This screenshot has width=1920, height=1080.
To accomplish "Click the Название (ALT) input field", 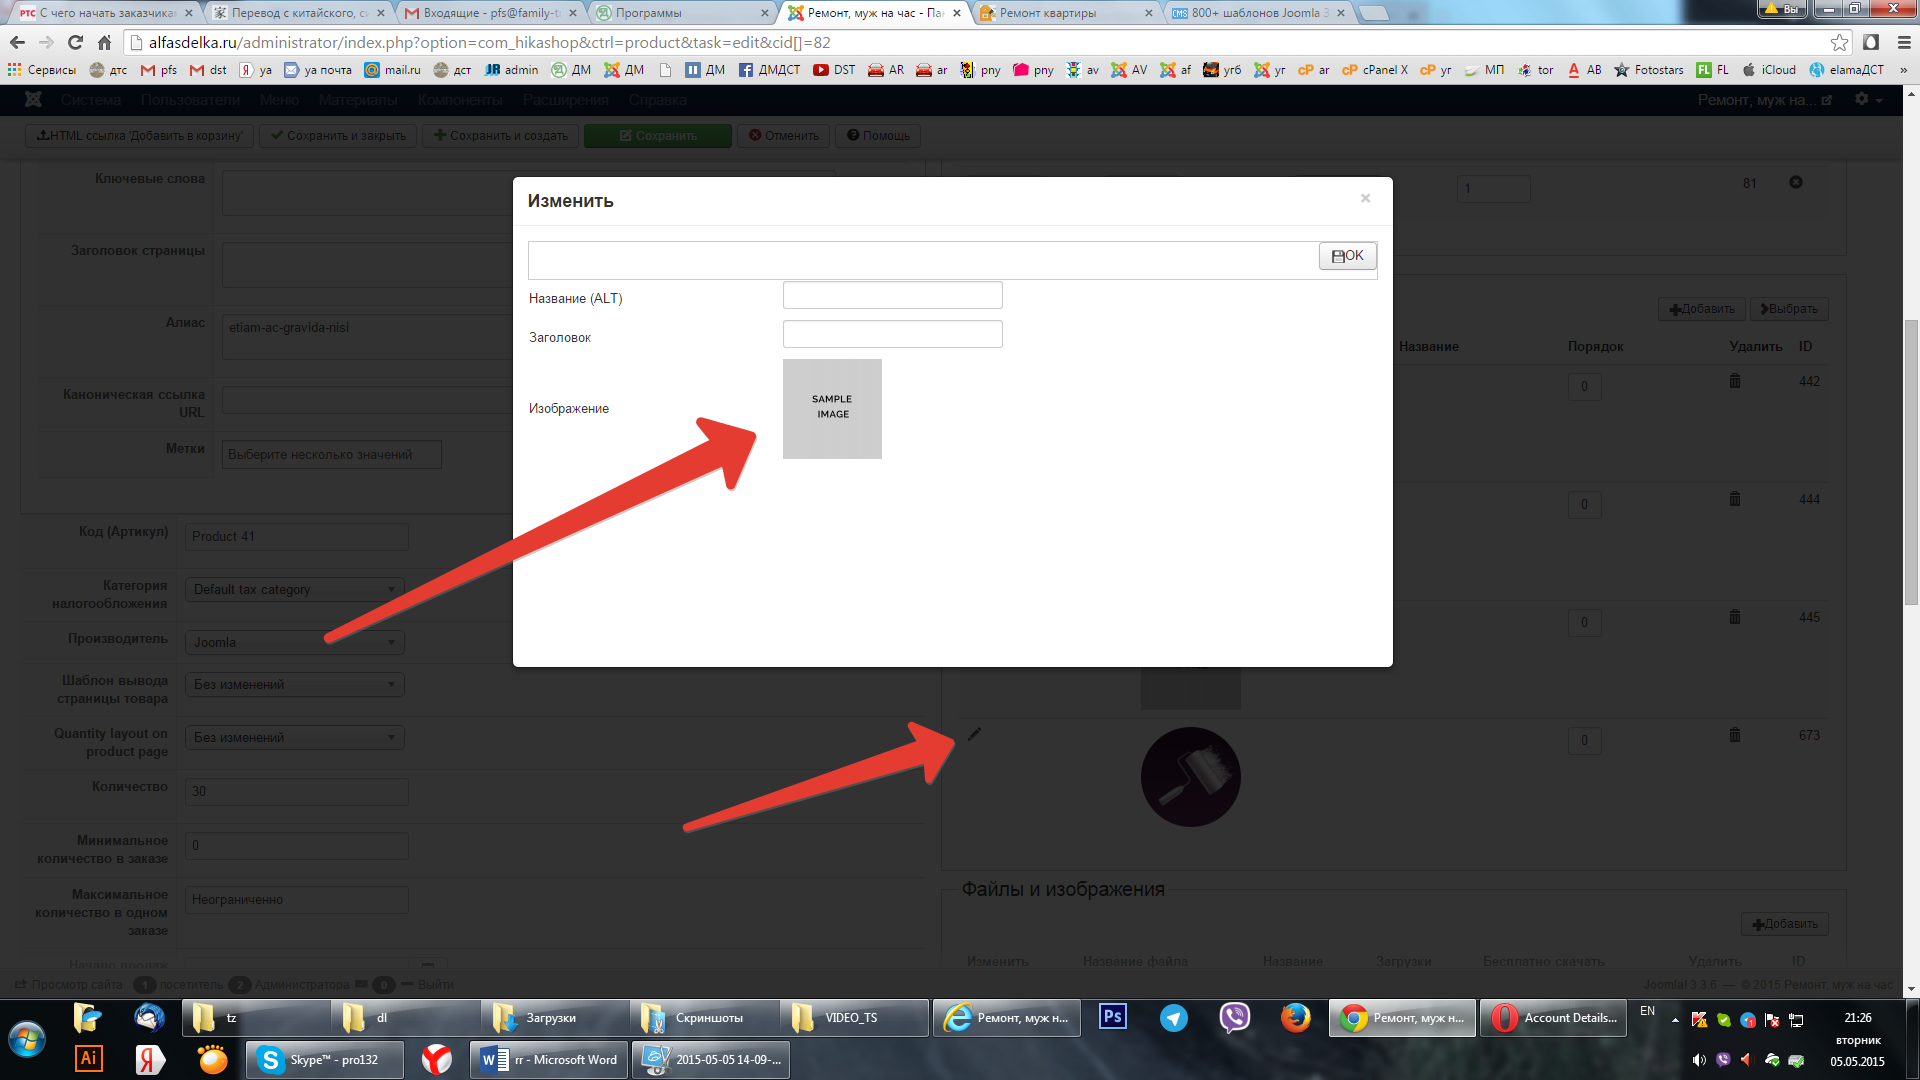I will (x=892, y=295).
